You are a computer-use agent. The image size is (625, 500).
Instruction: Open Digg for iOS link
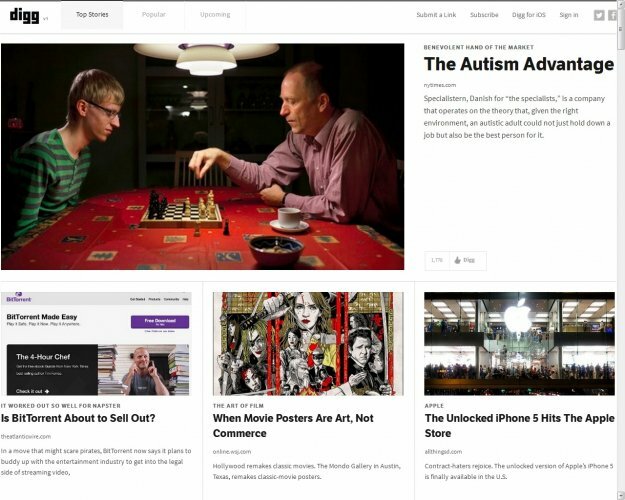(x=529, y=15)
